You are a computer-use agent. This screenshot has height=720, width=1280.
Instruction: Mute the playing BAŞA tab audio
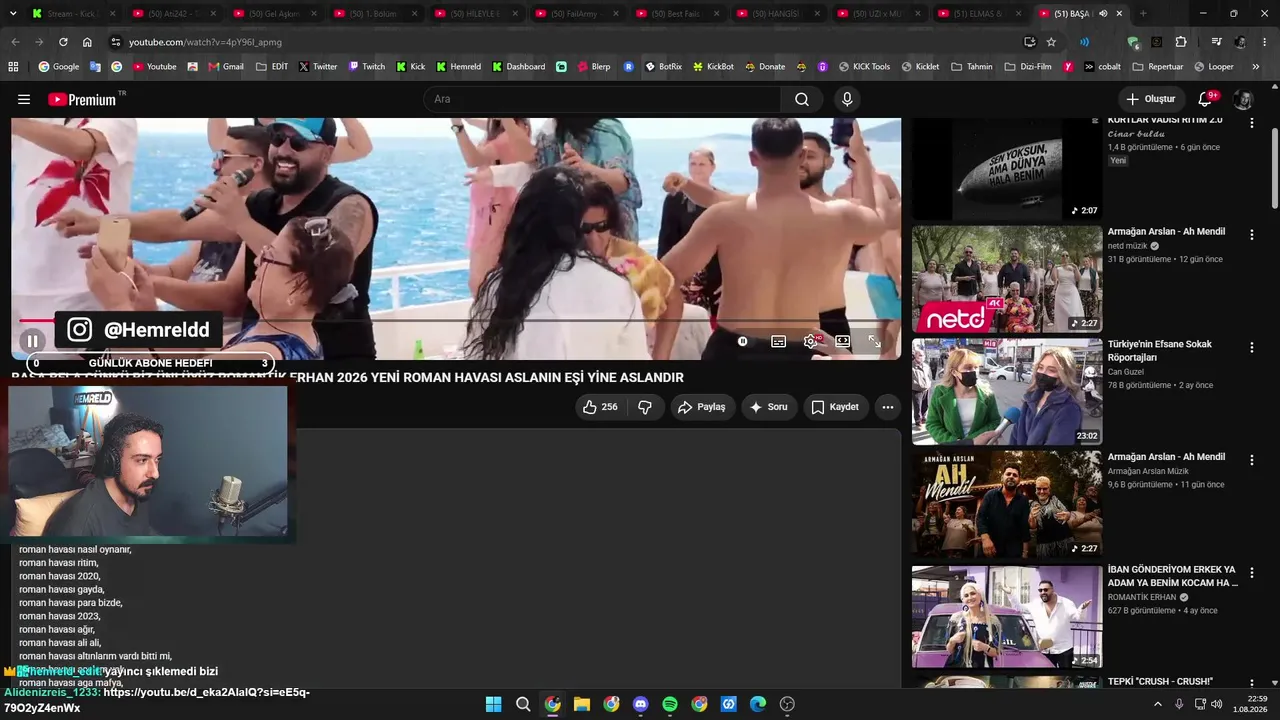point(1103,14)
